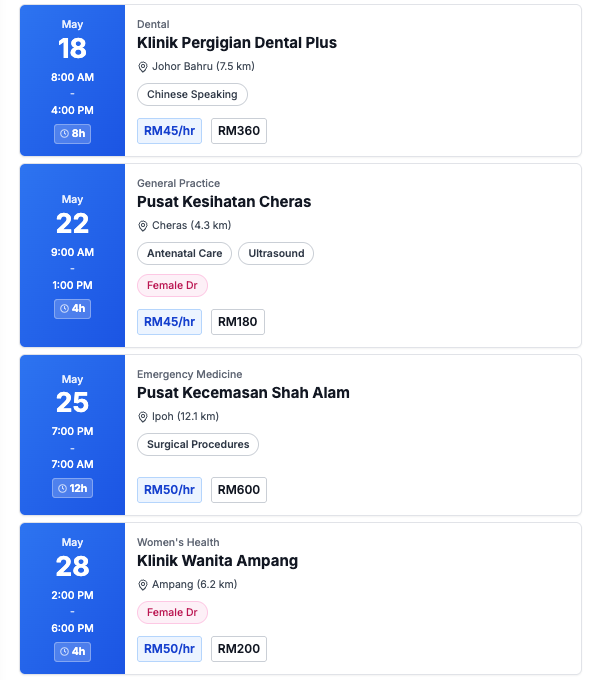Open Klinik Pergigian Dental Plus listing
This screenshot has height=680, width=593.
coord(237,42)
